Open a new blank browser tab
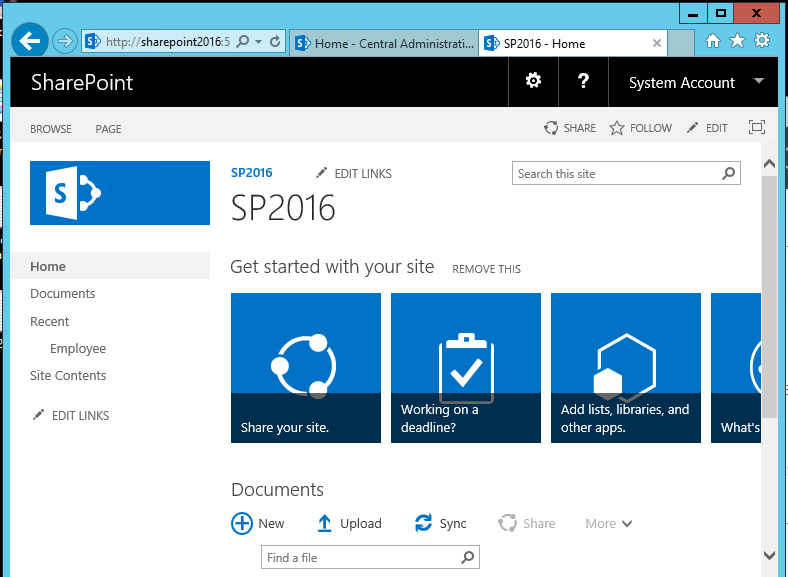This screenshot has width=788, height=577. [681, 44]
